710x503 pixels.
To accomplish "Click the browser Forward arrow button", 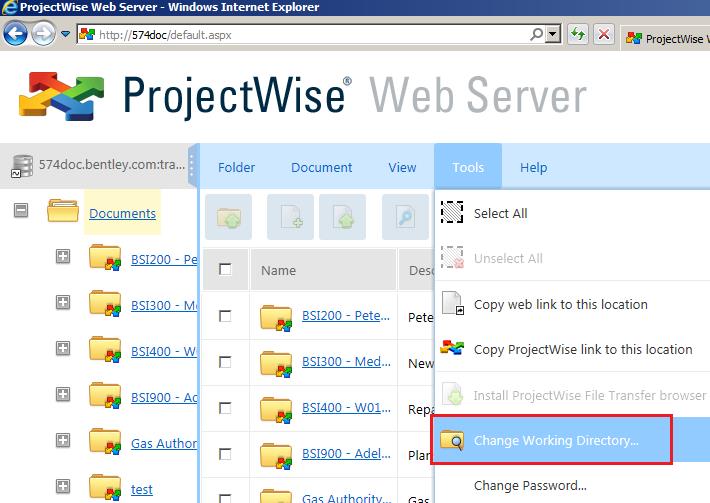I will click(x=43, y=33).
